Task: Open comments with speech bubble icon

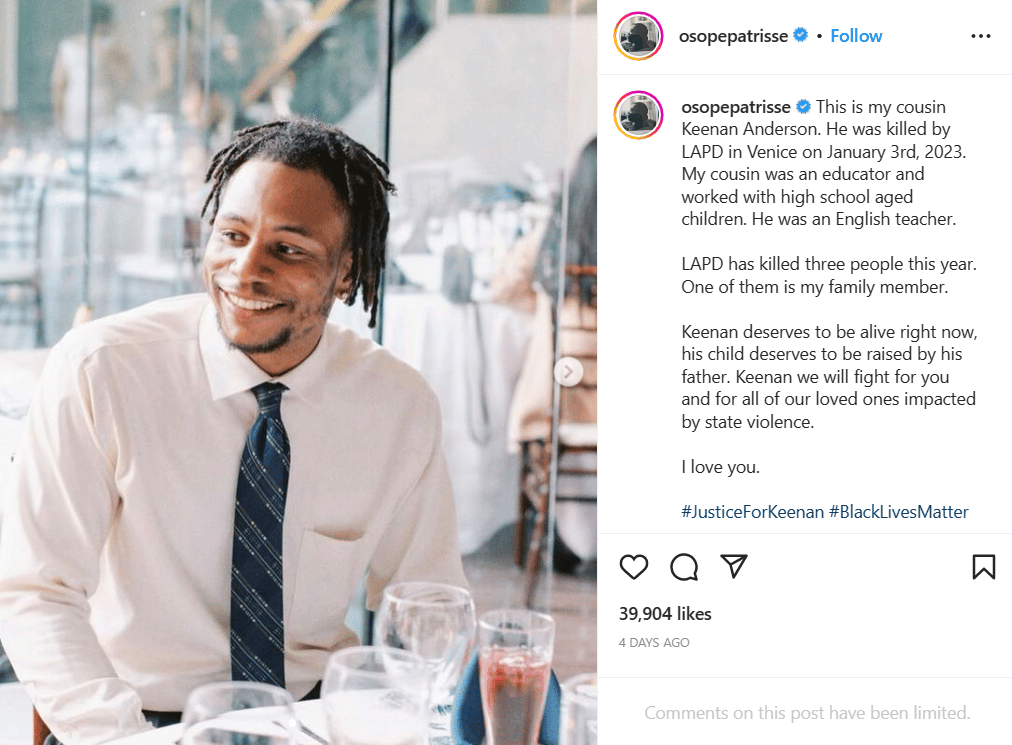Action: tap(683, 567)
